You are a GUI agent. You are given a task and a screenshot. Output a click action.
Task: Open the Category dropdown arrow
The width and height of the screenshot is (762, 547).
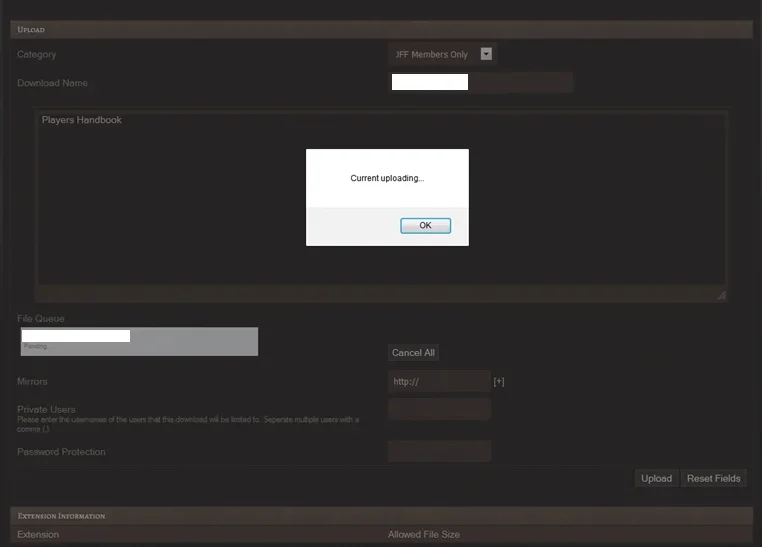(486, 54)
